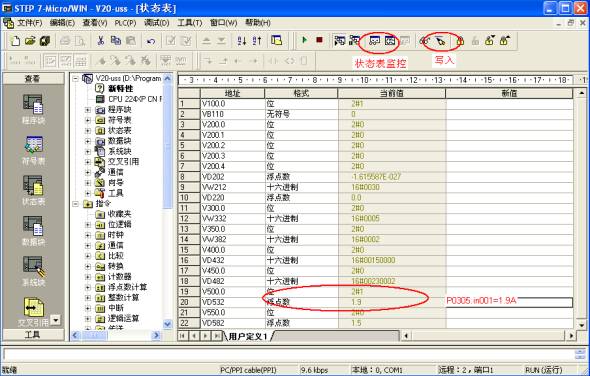This screenshot has width=590, height=376.
Task: Open the Options toolbar icon
Action: [x=277, y=41]
